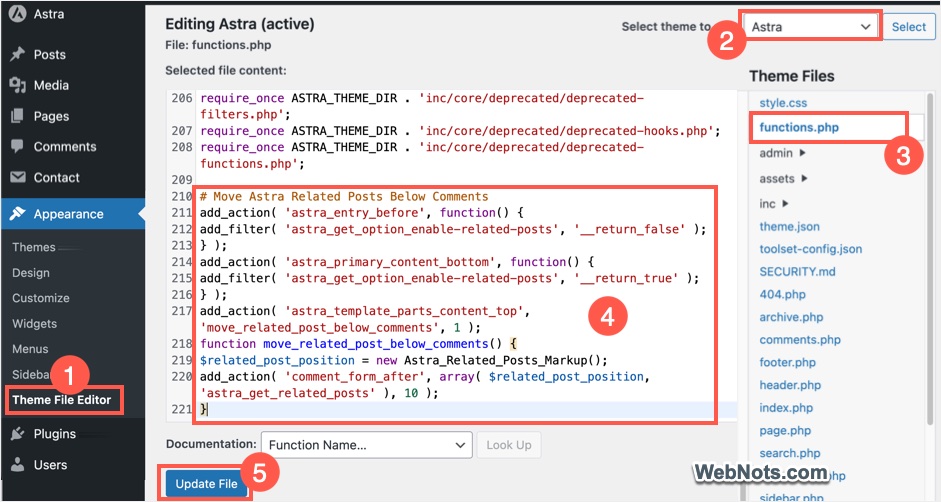Open the Appearance menu
Viewport: 941px width, 502px height.
point(73,214)
